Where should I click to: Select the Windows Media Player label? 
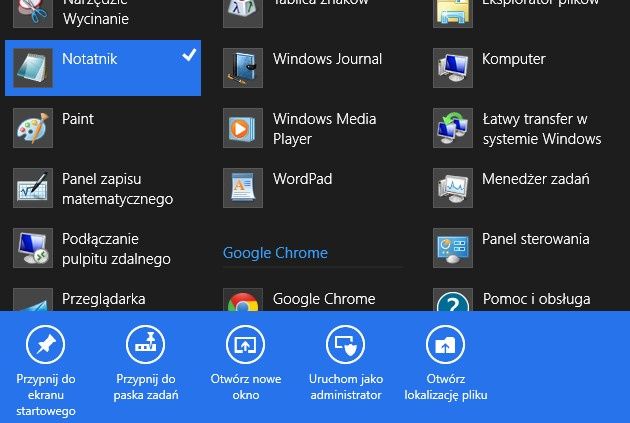tap(325, 129)
